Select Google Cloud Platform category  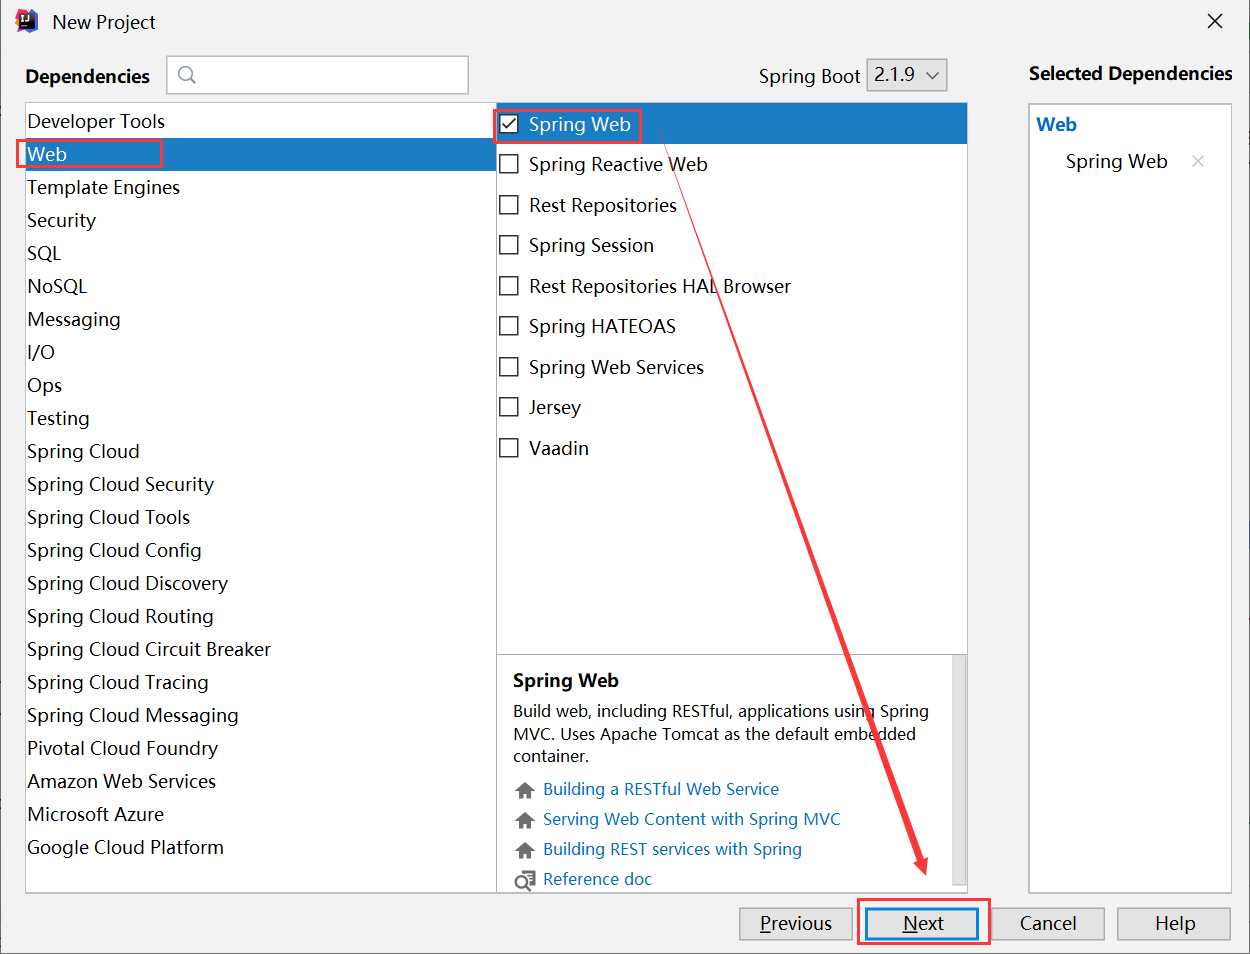point(261,847)
